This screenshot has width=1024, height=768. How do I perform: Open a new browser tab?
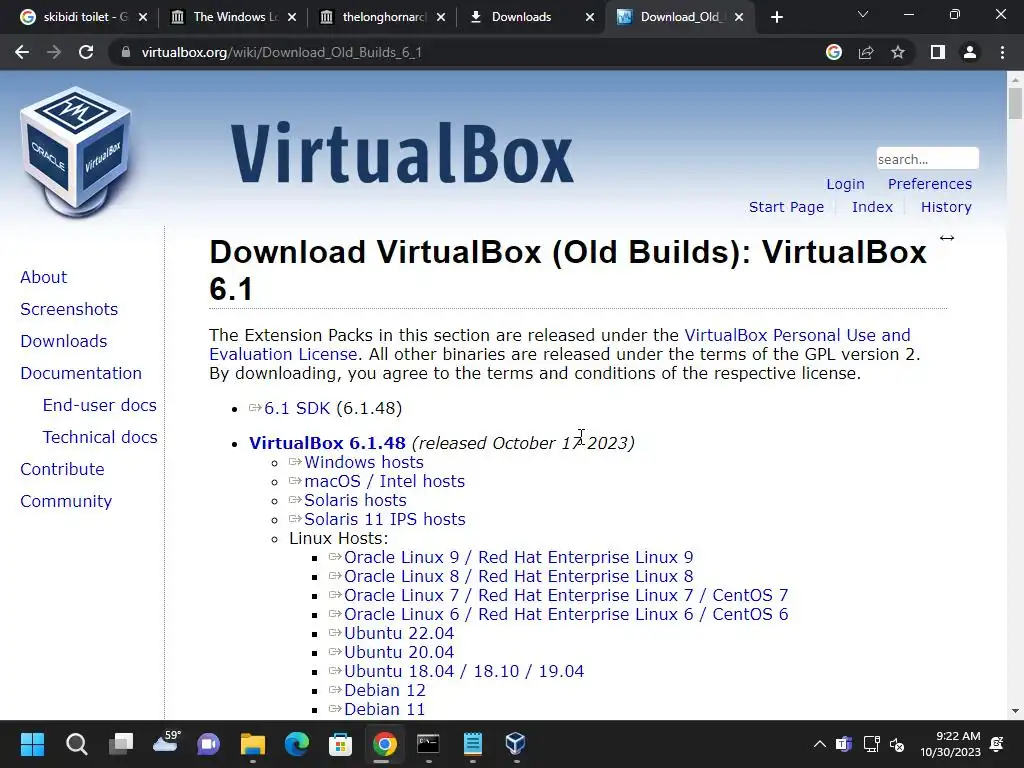point(776,17)
